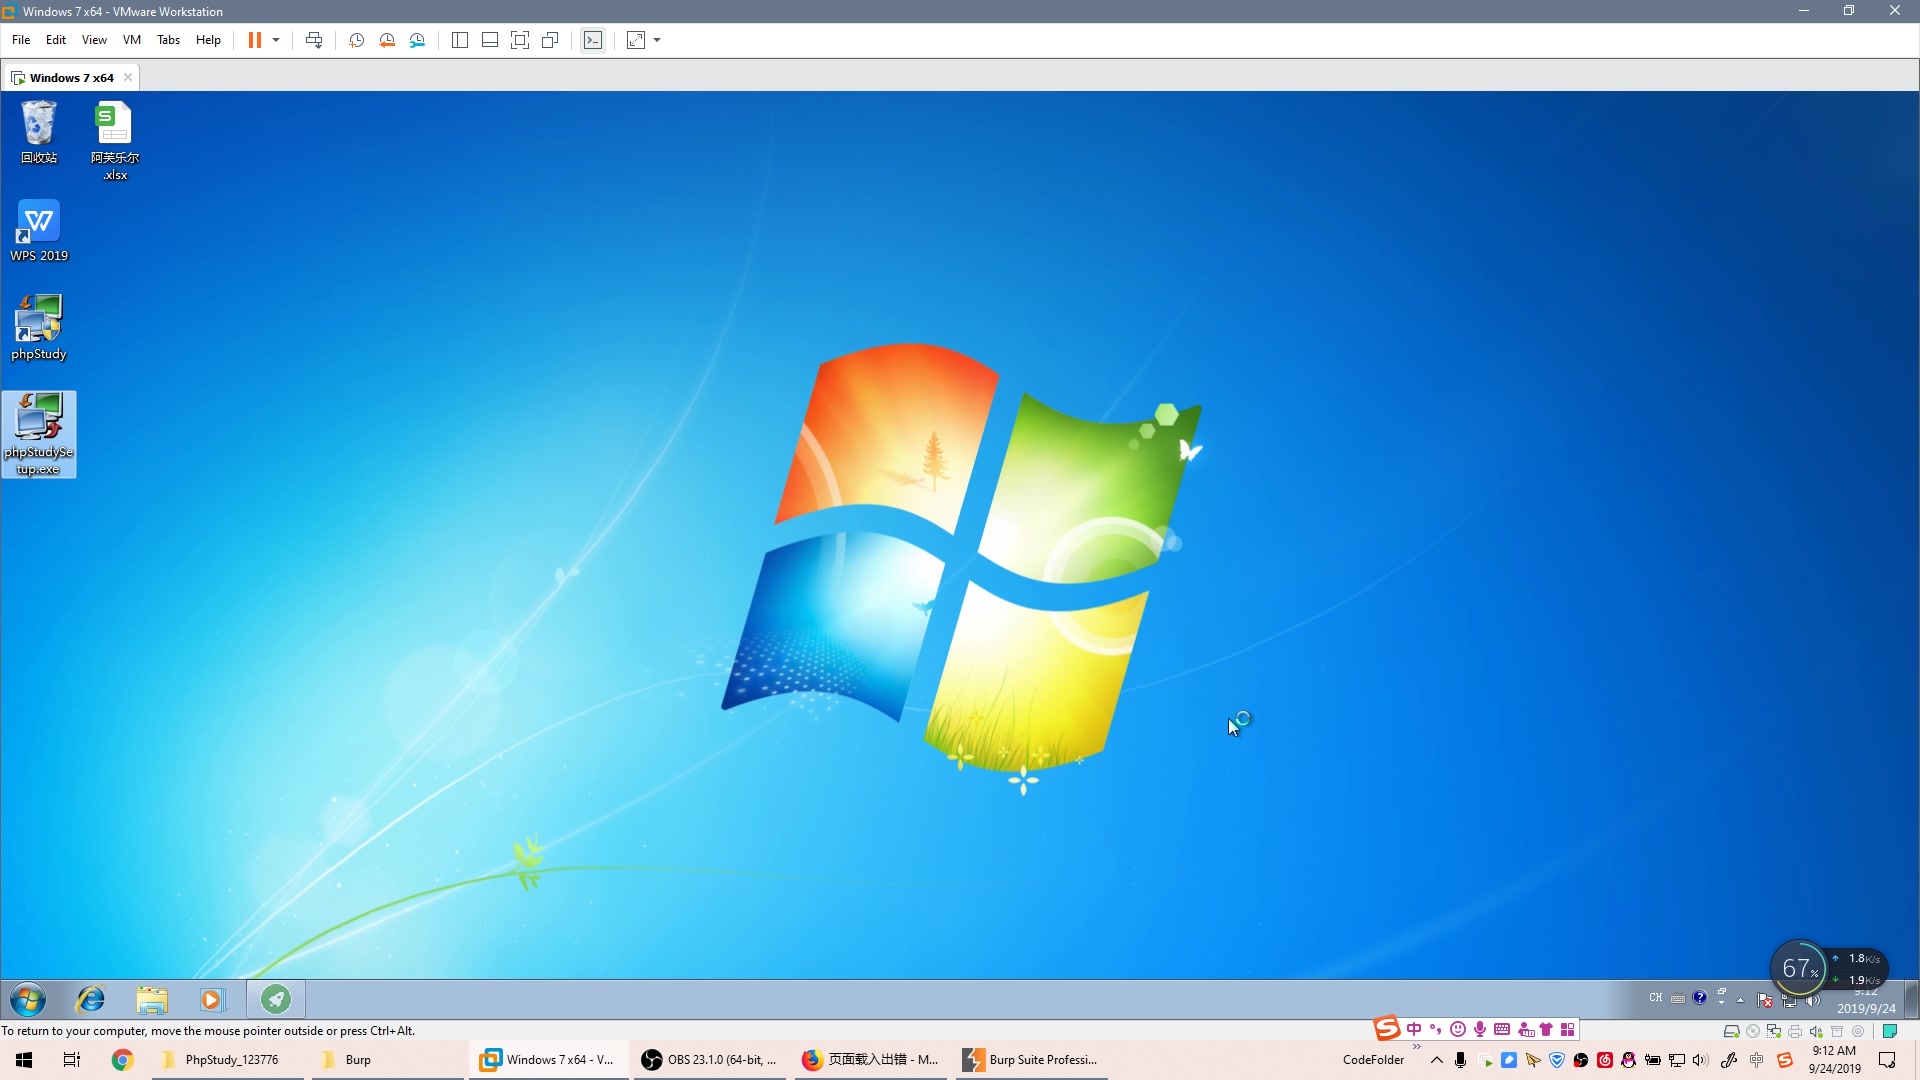Enter full screen mode
This screenshot has width=1920, height=1080.
pos(520,40)
